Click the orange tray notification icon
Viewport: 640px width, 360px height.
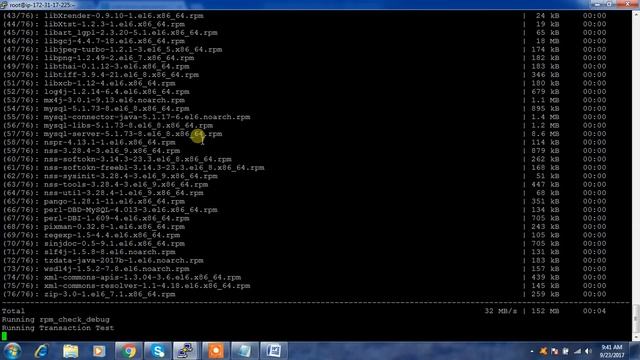[x=543, y=351]
